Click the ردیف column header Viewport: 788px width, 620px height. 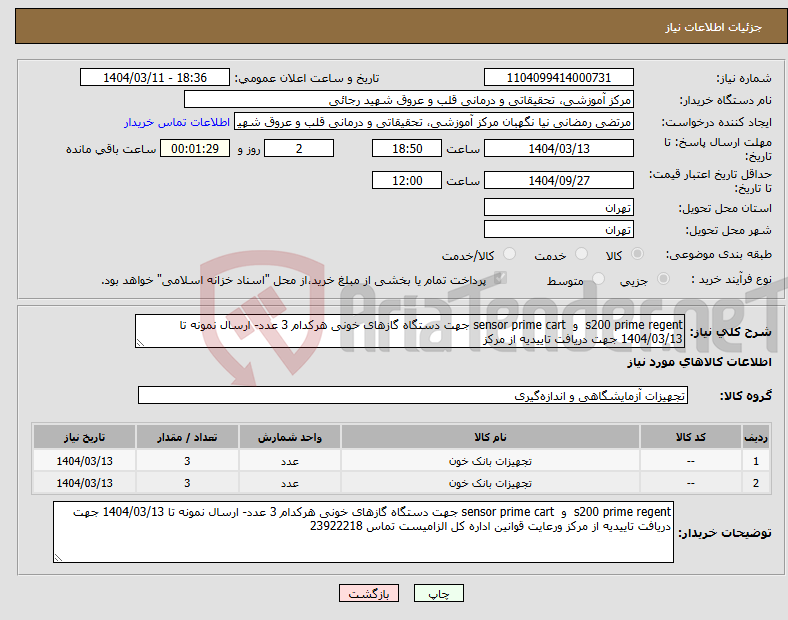755,437
